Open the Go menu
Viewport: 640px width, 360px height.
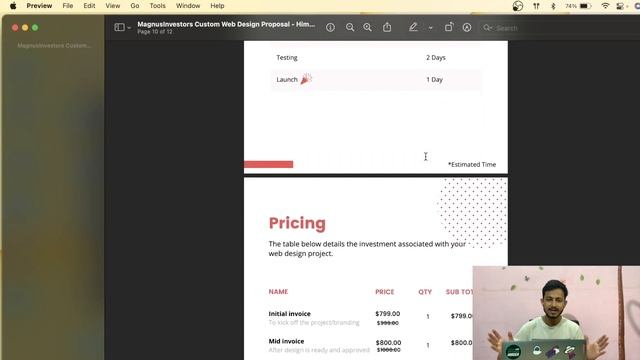click(x=135, y=6)
